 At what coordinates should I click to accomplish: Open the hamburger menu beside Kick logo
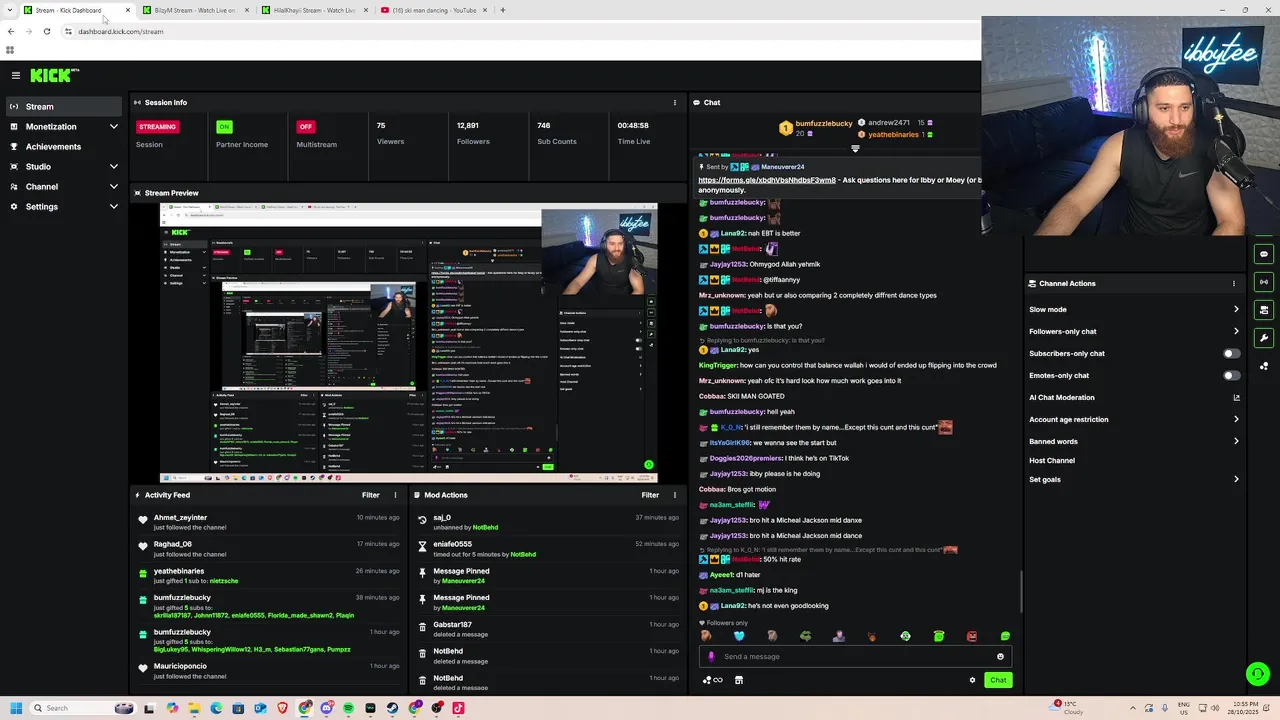[16, 75]
